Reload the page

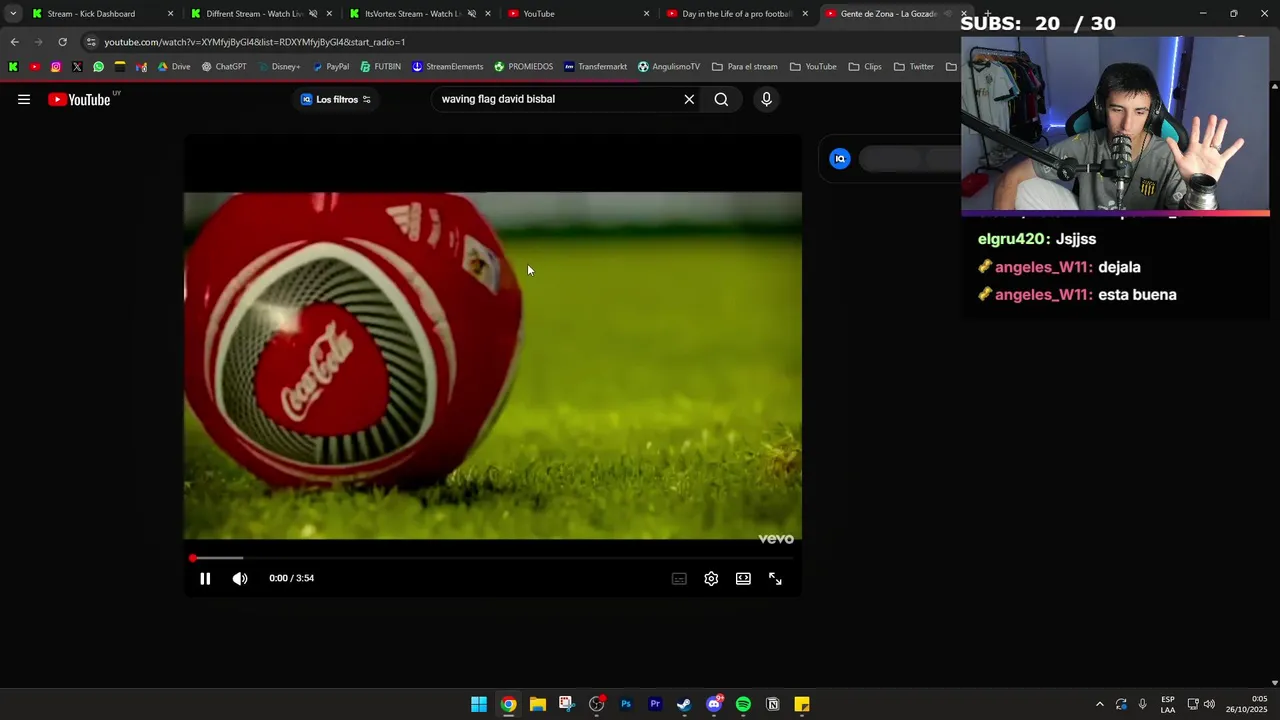tap(62, 42)
